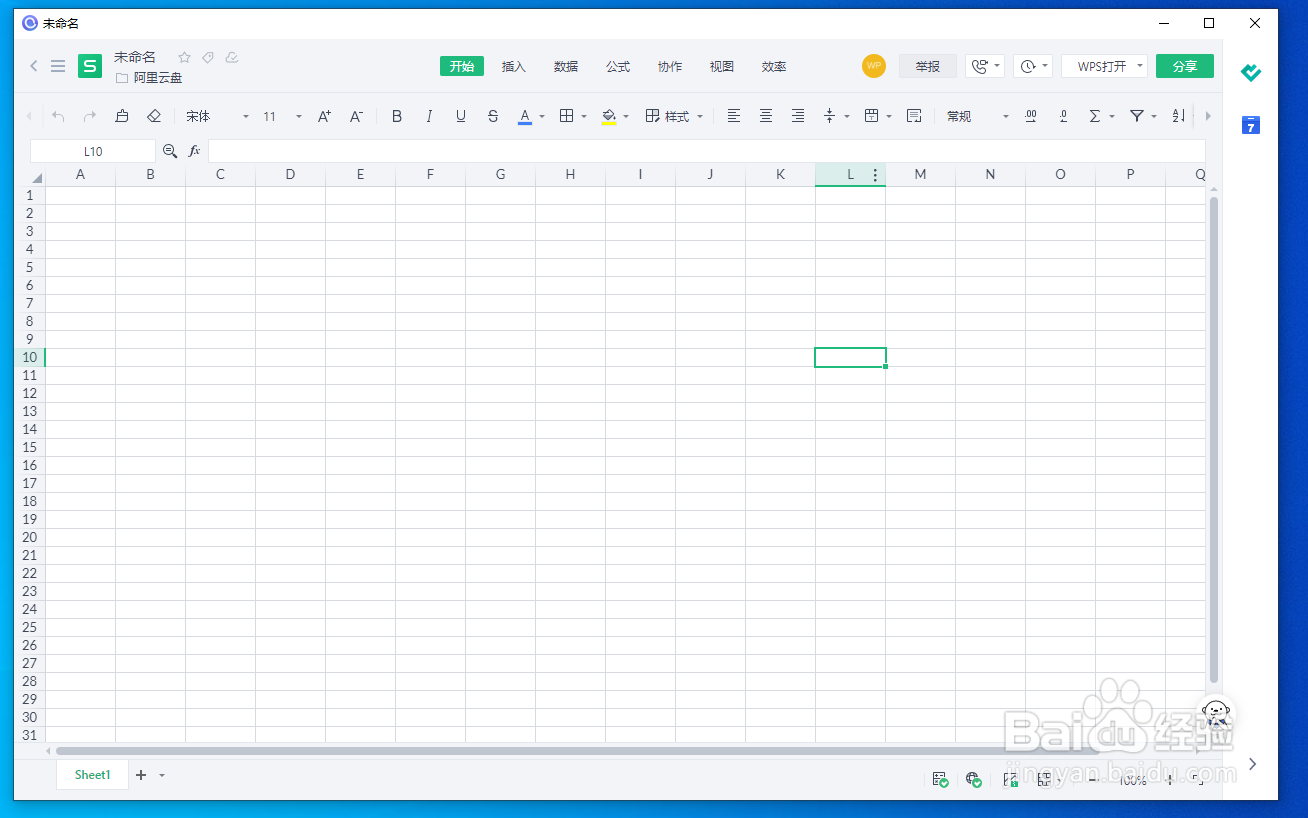Select the Sheet1 tab
The image size is (1308, 818).
tap(93, 775)
